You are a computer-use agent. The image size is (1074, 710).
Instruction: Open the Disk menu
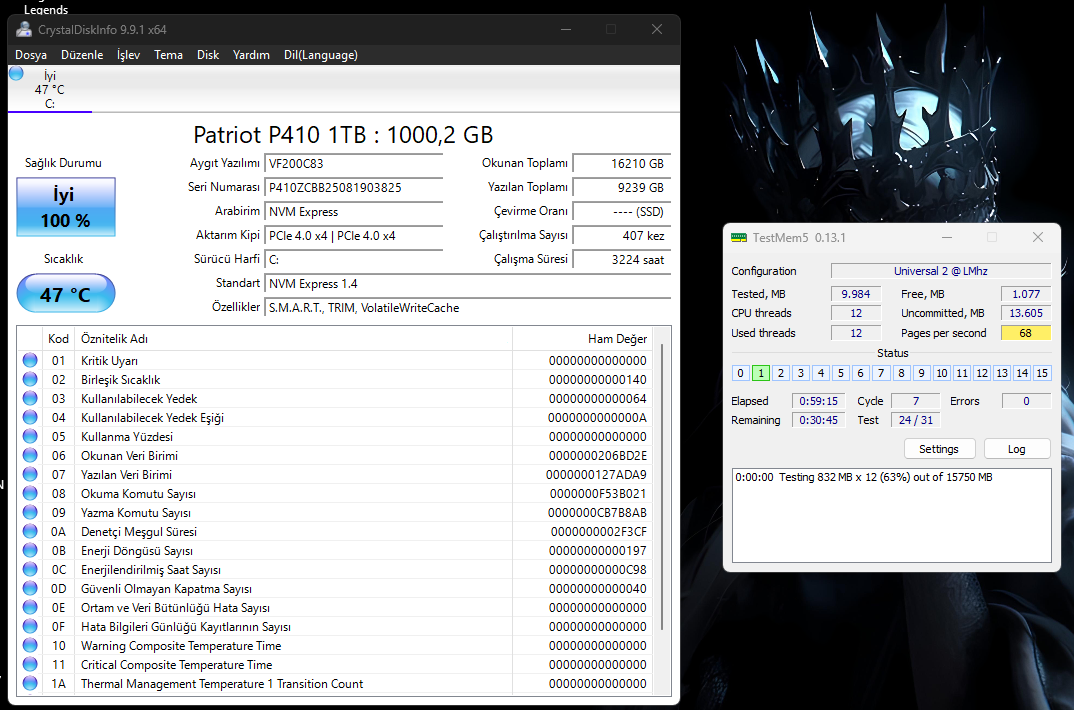pyautogui.click(x=208, y=55)
